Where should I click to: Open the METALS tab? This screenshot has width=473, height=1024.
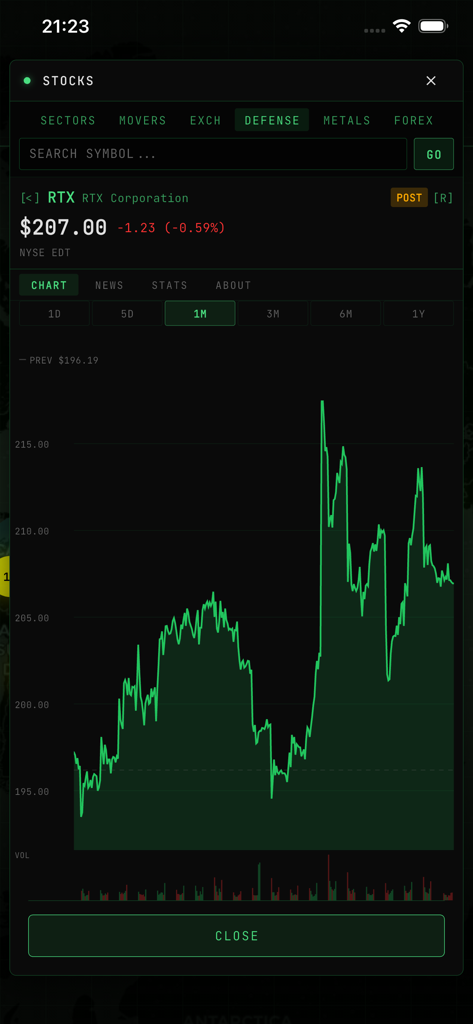tap(346, 120)
